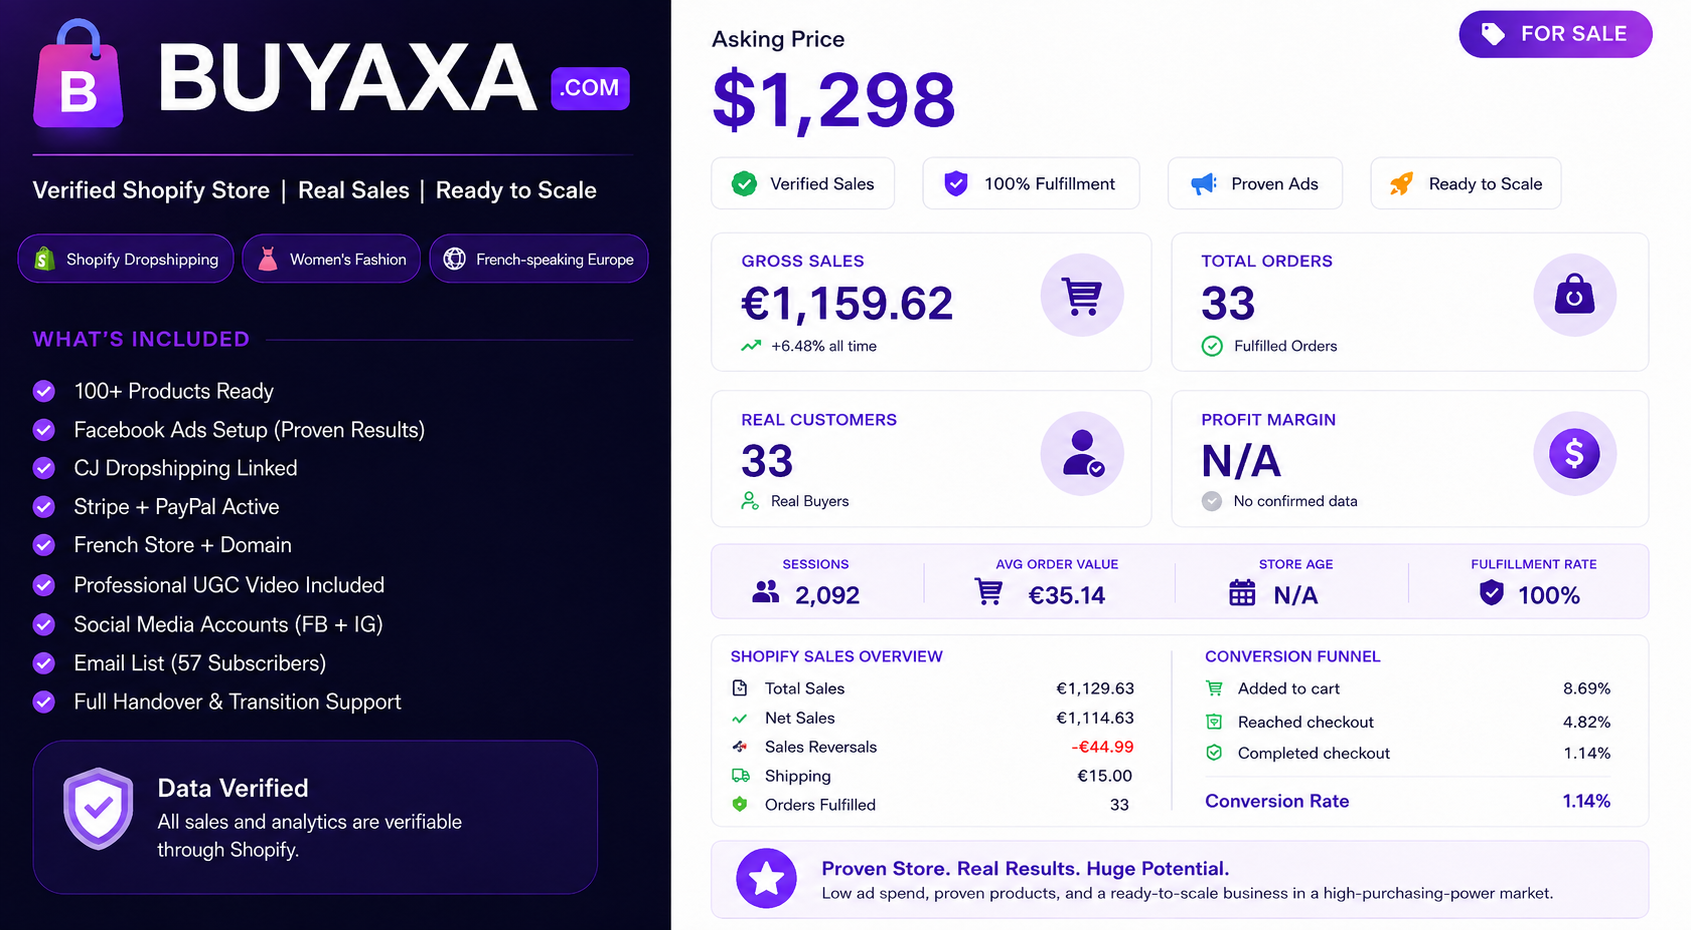Select the French-speaking Europe tag
The height and width of the screenshot is (930, 1691).
click(x=539, y=259)
